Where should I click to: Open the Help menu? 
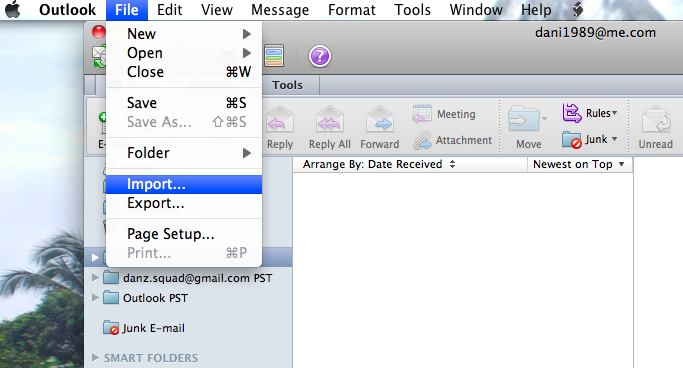click(536, 10)
